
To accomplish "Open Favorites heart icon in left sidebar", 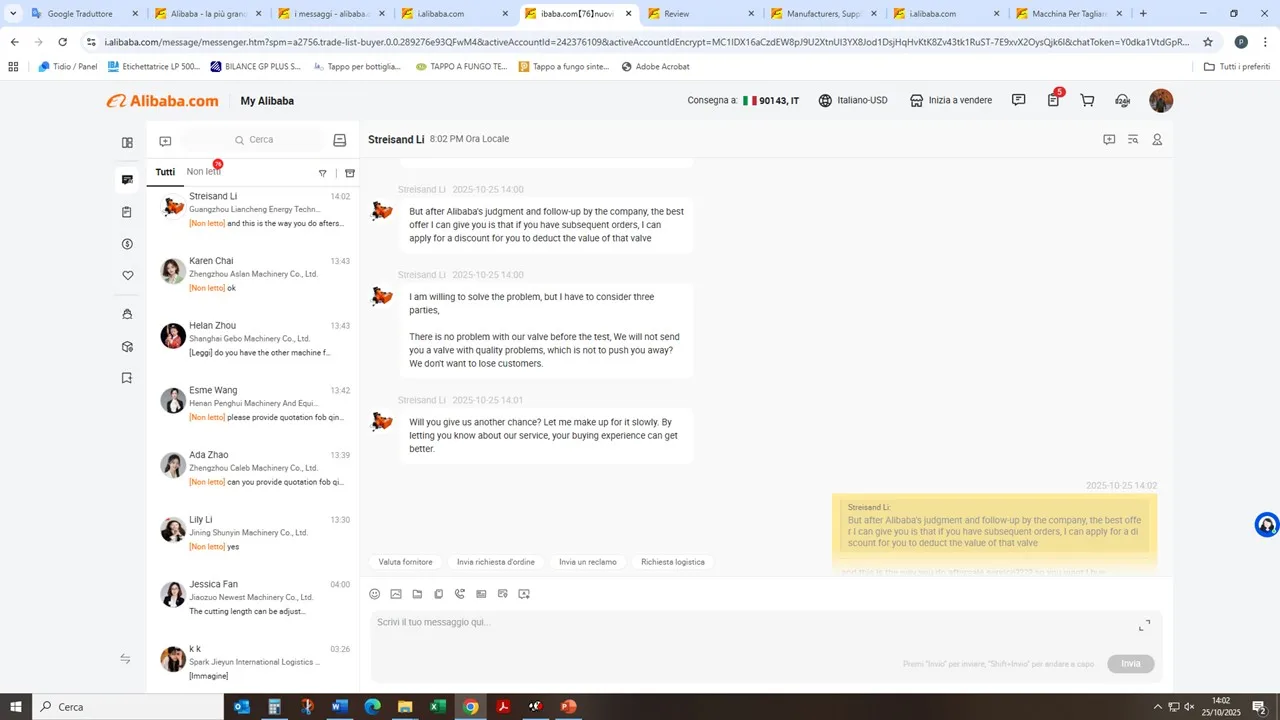I will click(127, 276).
